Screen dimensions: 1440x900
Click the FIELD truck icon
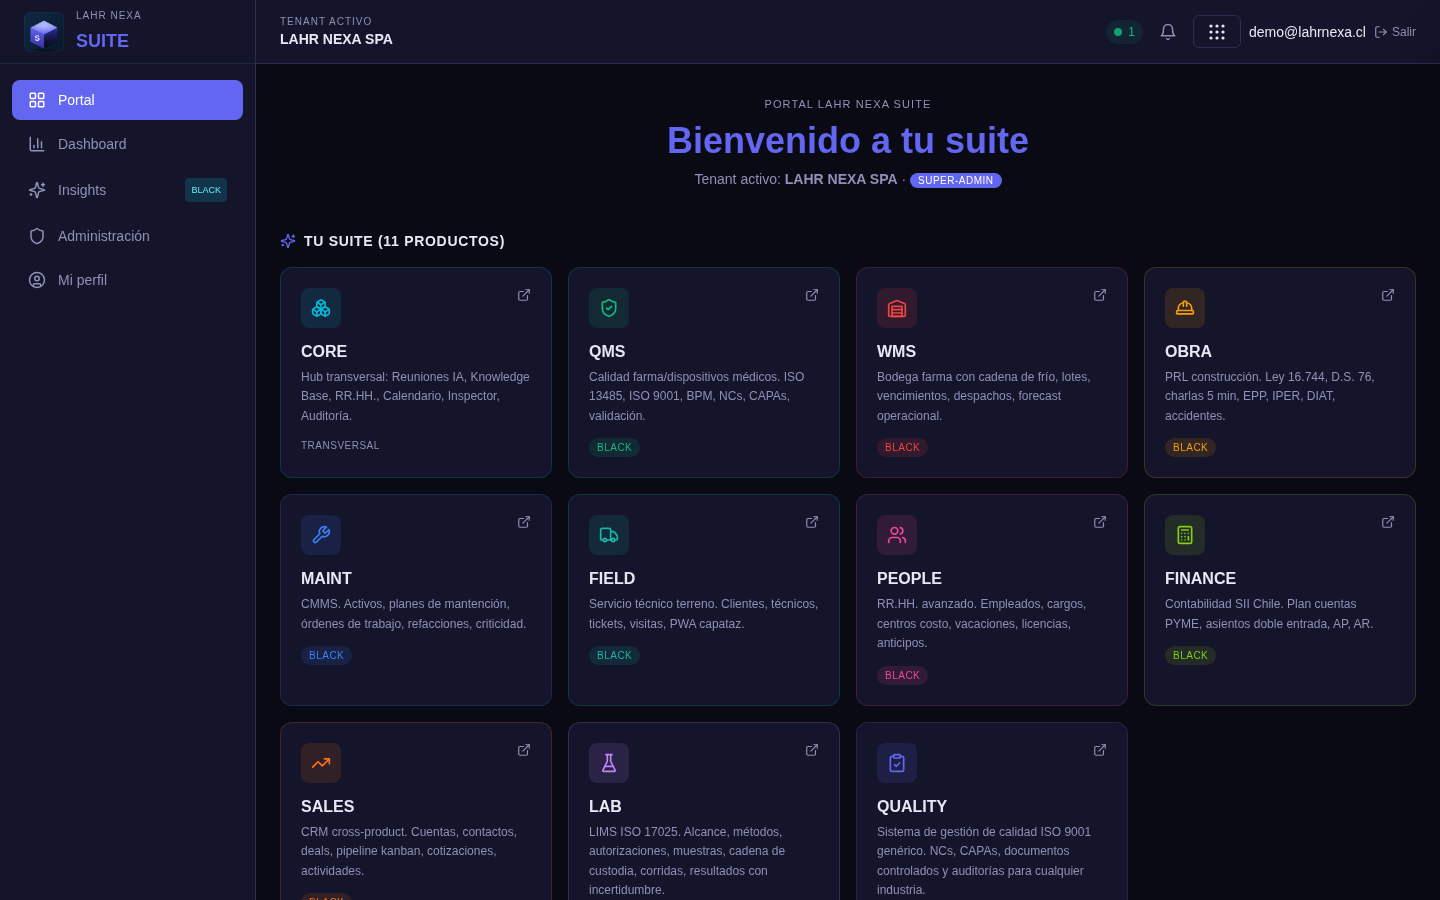(609, 535)
